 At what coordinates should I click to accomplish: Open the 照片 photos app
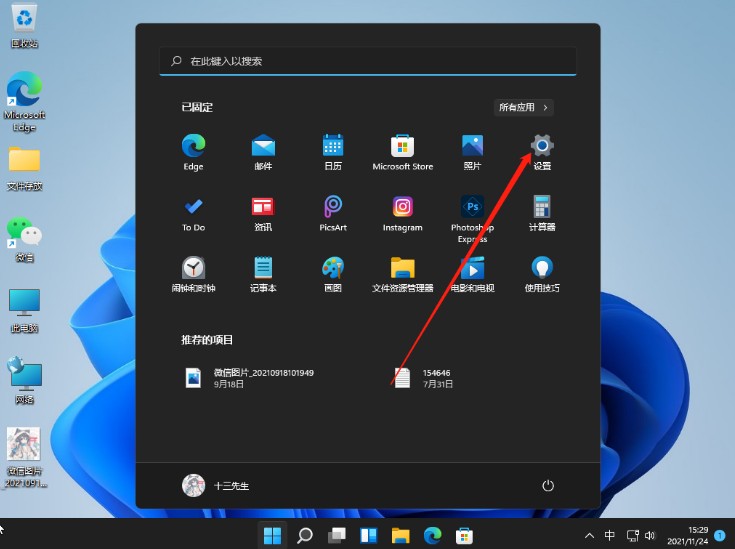472,152
